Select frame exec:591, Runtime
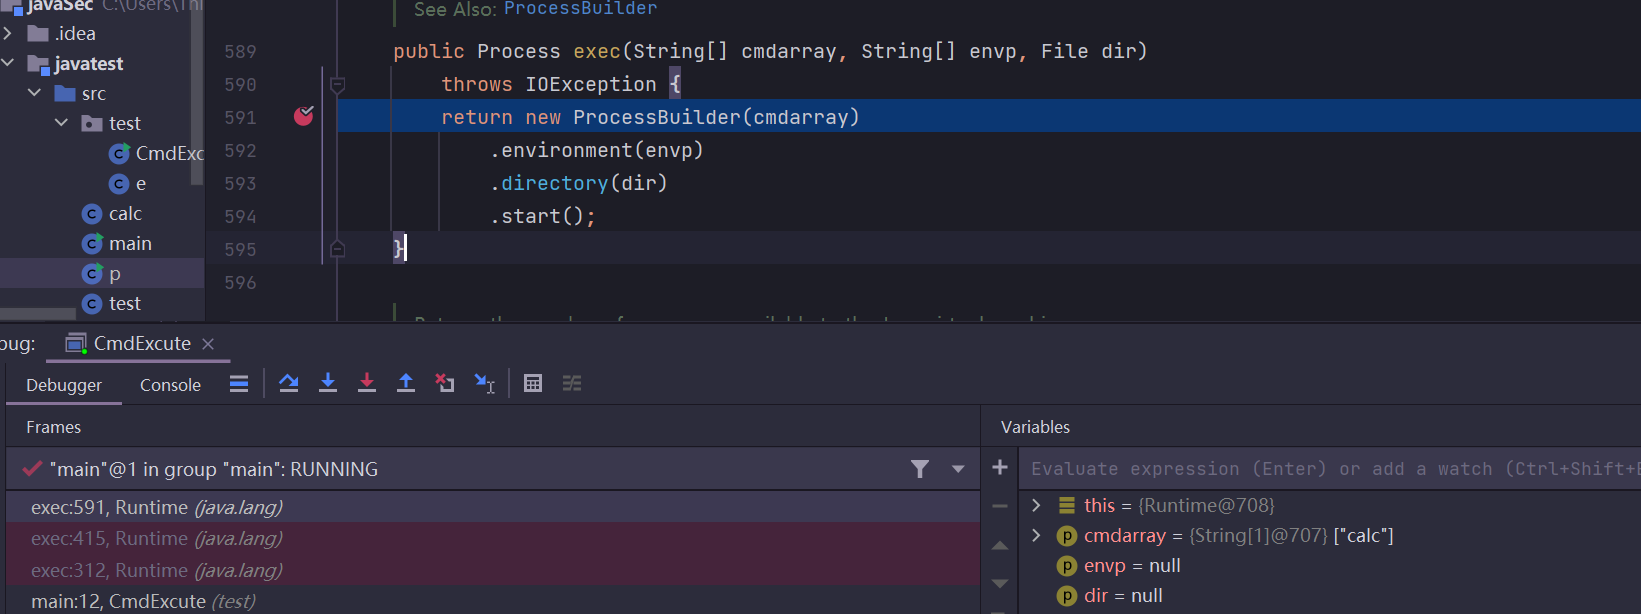The image size is (1641, 614). coord(492,507)
